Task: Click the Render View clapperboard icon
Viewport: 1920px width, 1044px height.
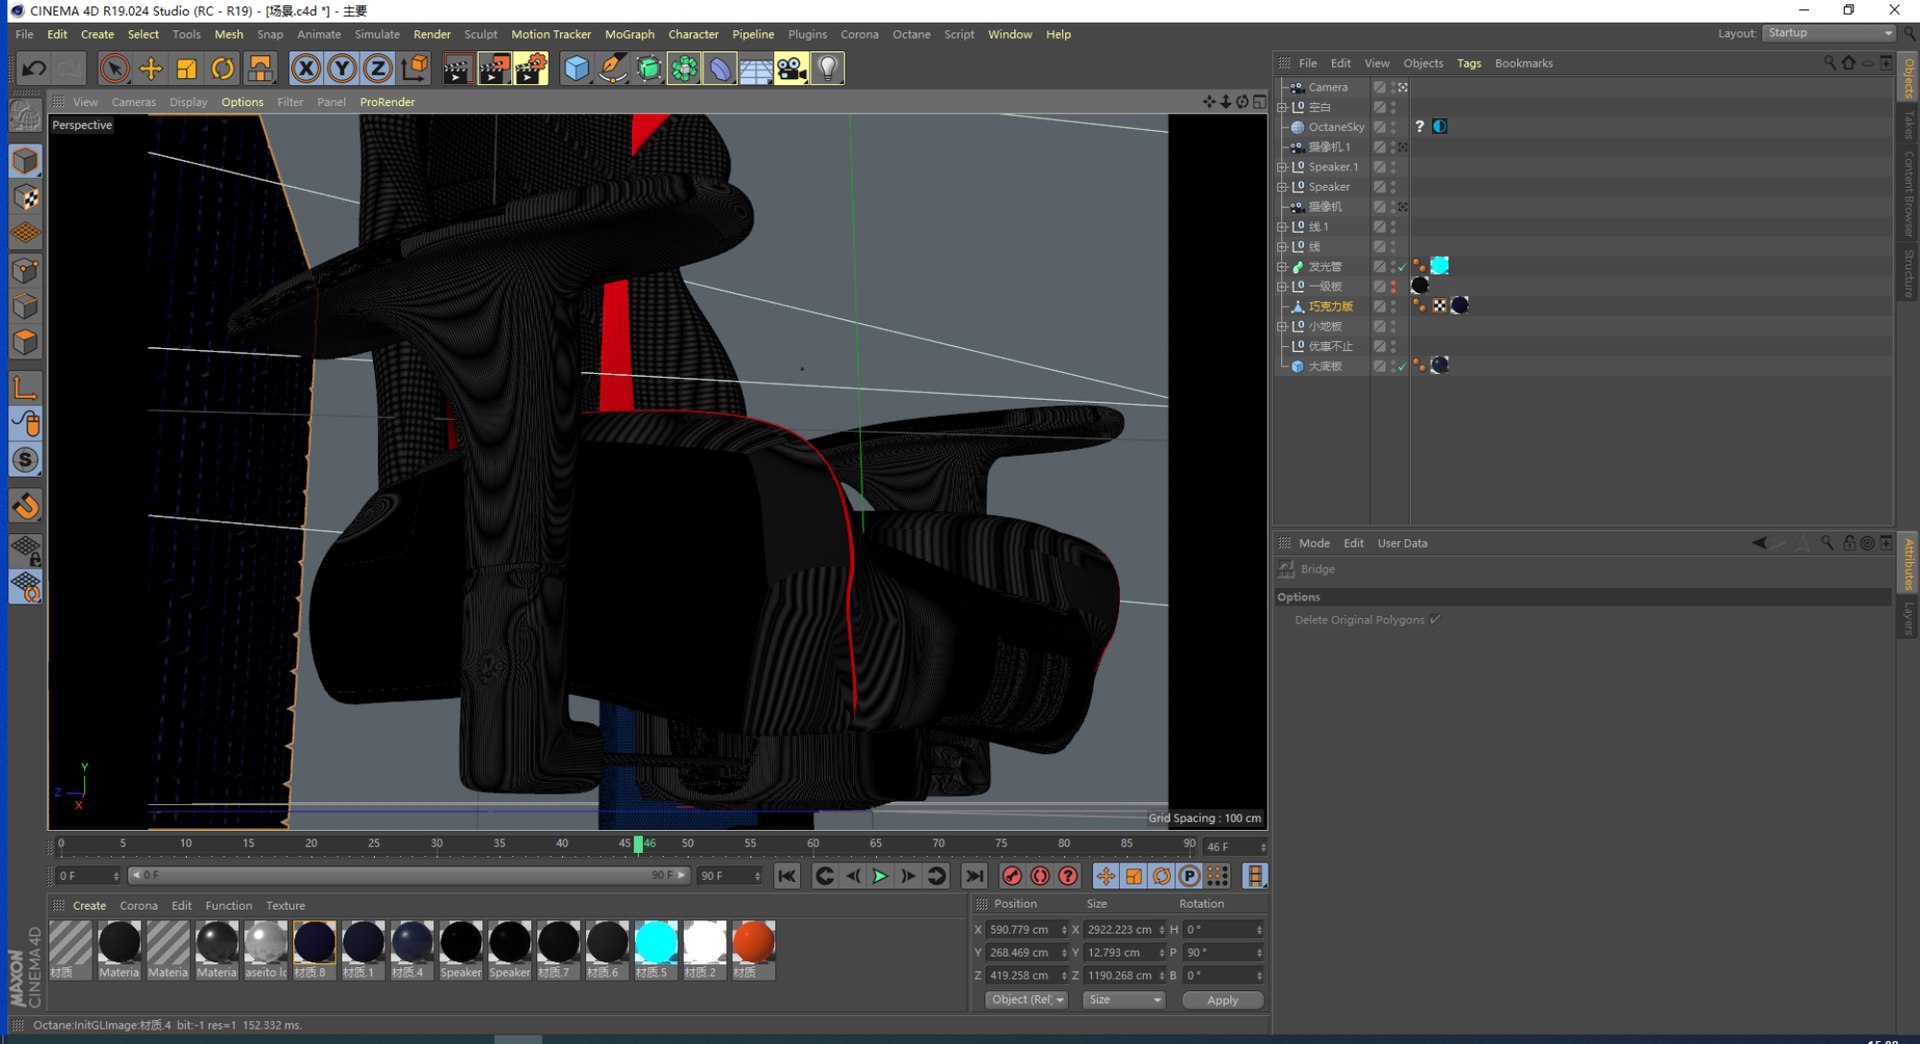Action: coord(458,68)
